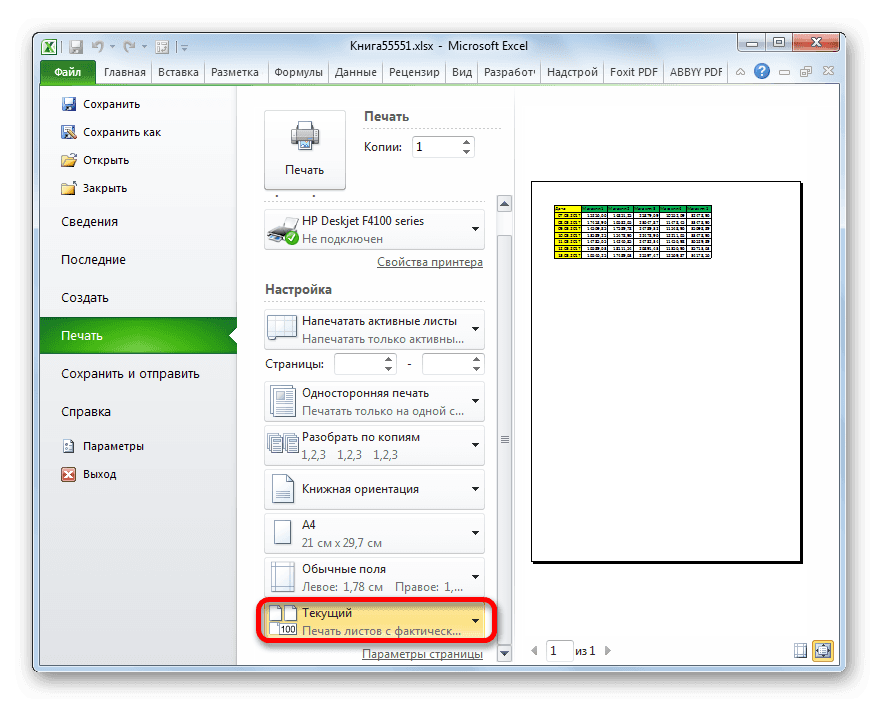Viewport: 879px width, 705px height.
Task: Go to previous preview page arrow
Action: pos(533,650)
